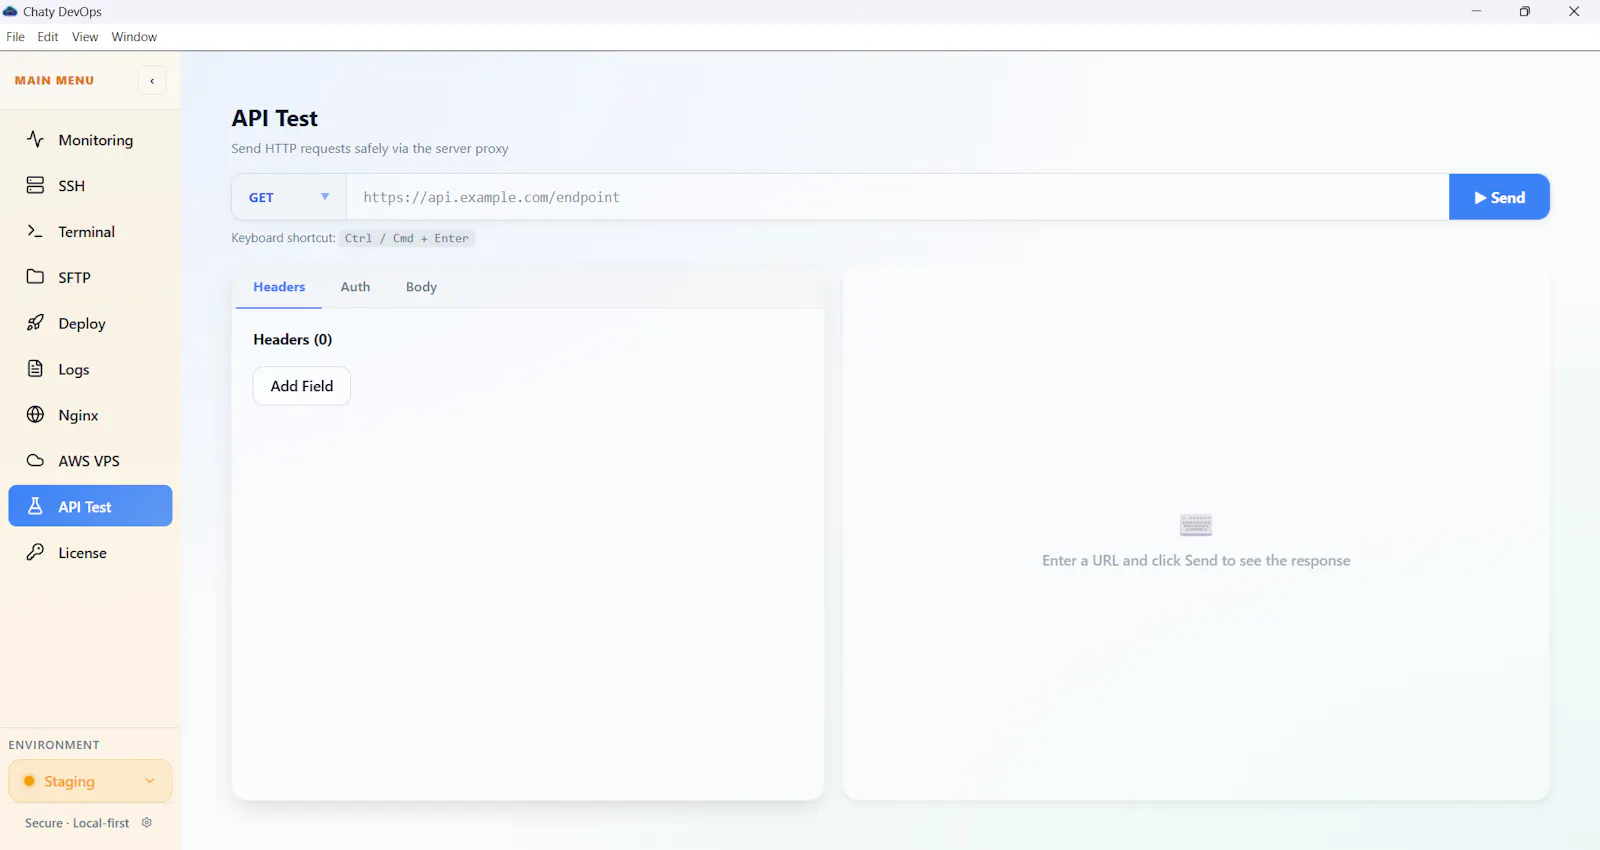Screen dimensions: 1600x850
Task: Click the Ctrl / Cmd + Enter shortcut hint
Action: [x=407, y=238]
